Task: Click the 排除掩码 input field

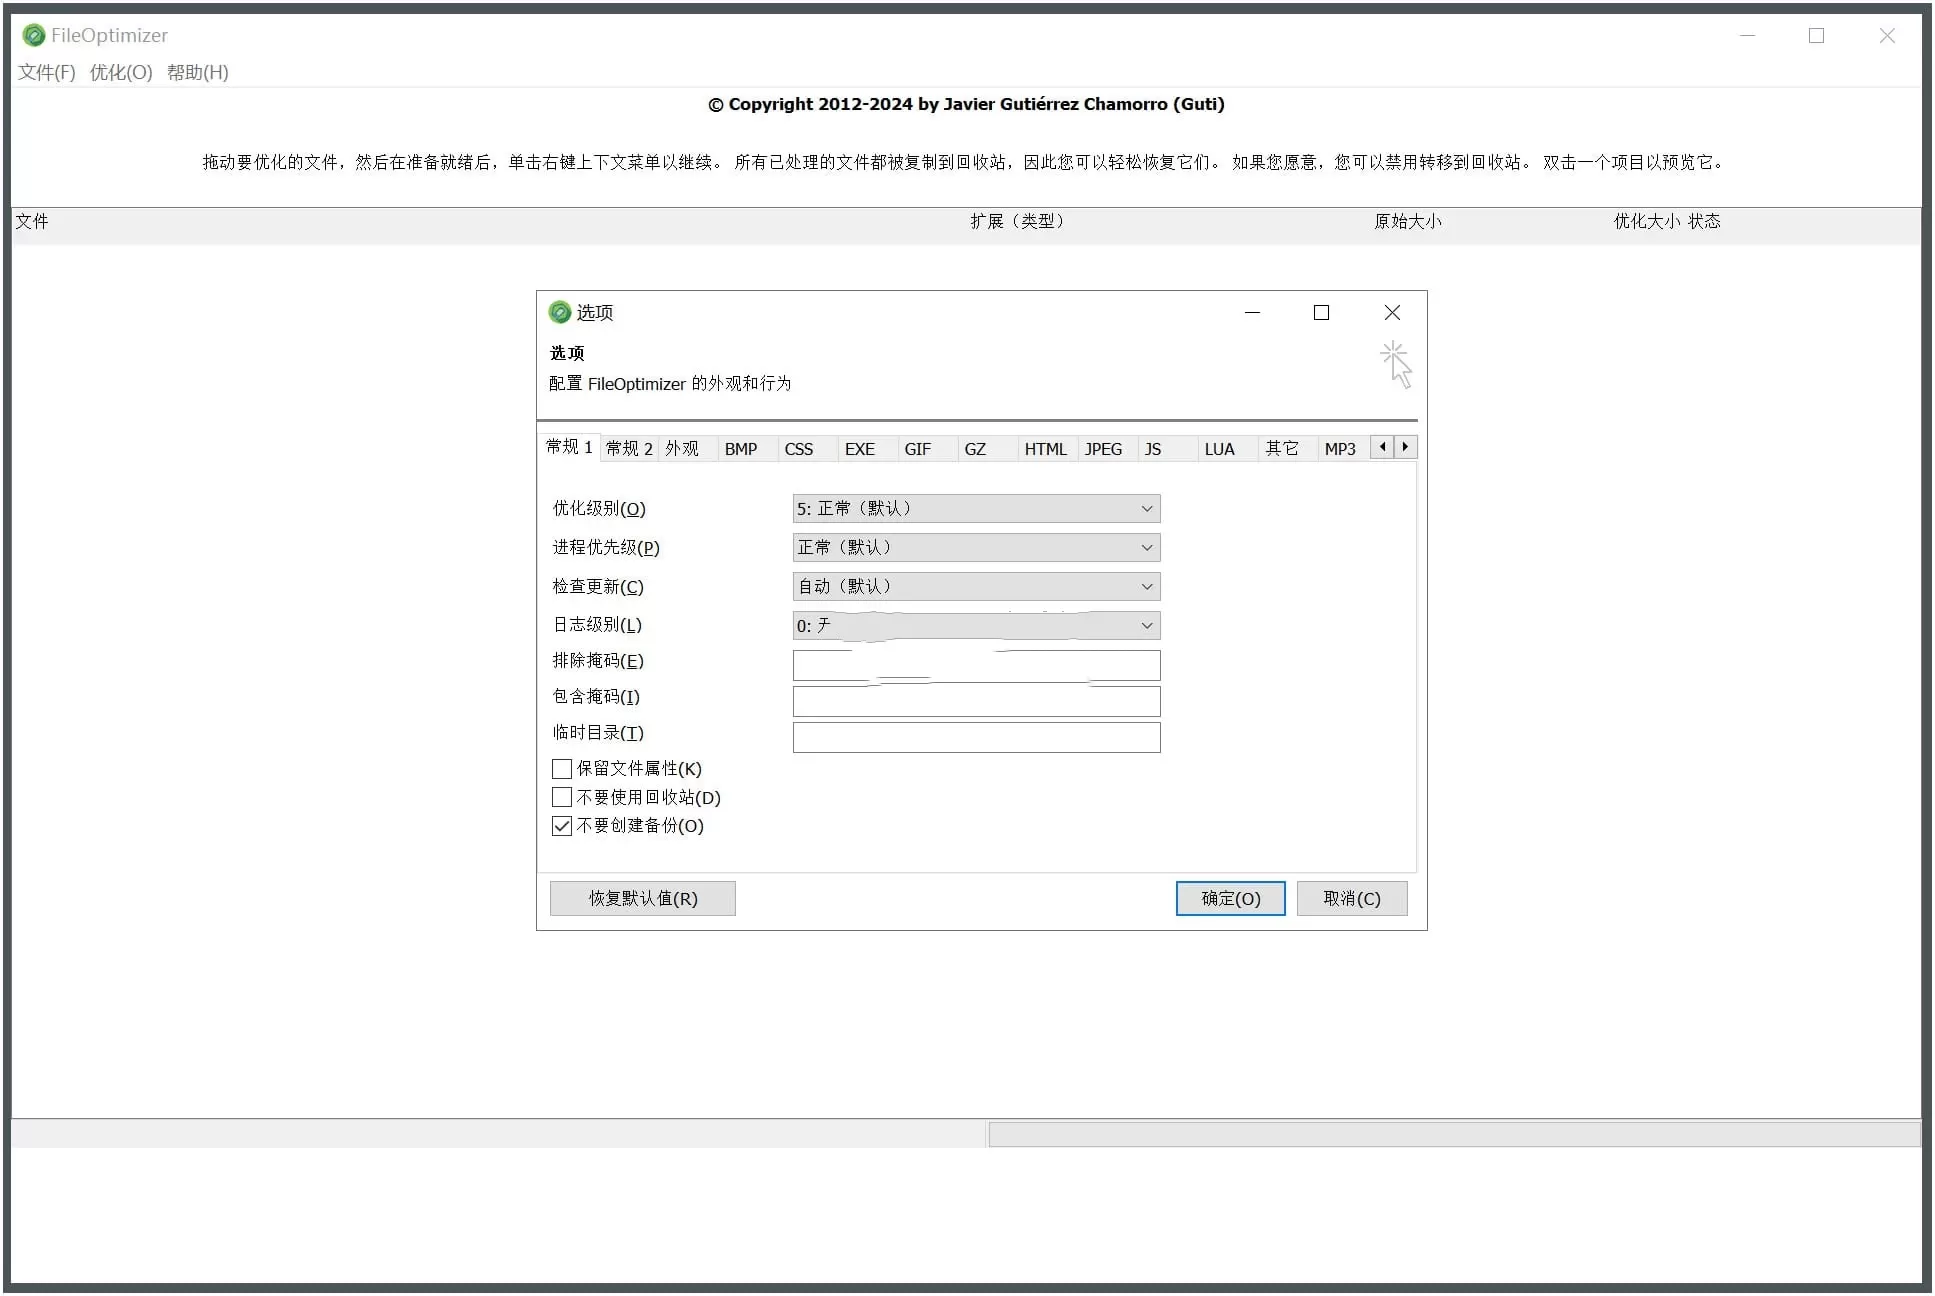Action: coord(976,665)
